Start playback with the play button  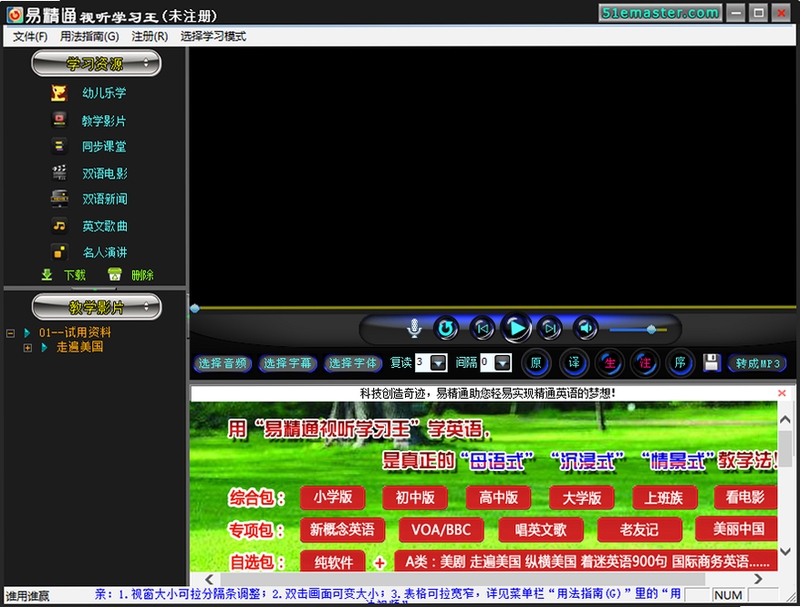pos(516,328)
